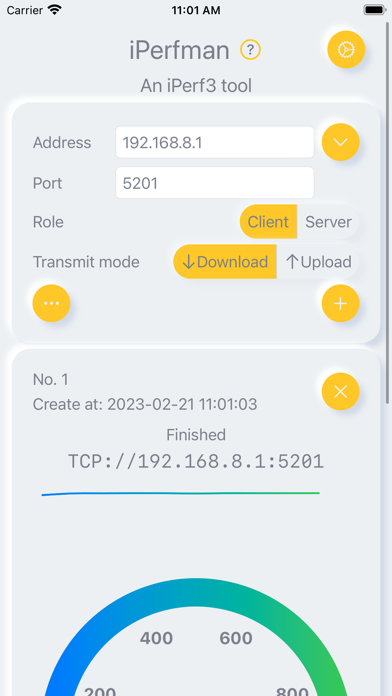Select the Server role
The height and width of the screenshot is (696, 392).
click(328, 221)
